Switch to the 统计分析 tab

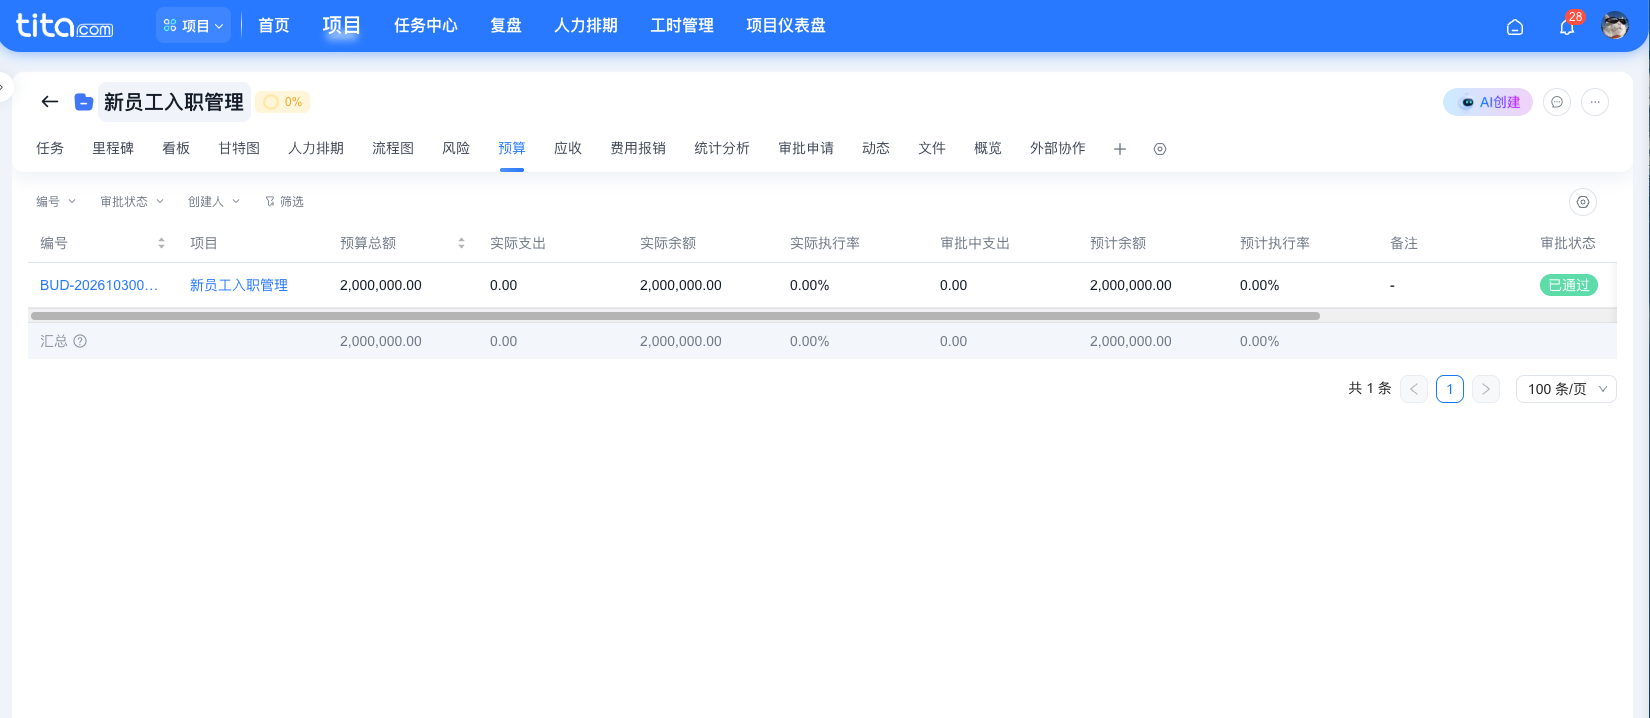[722, 148]
